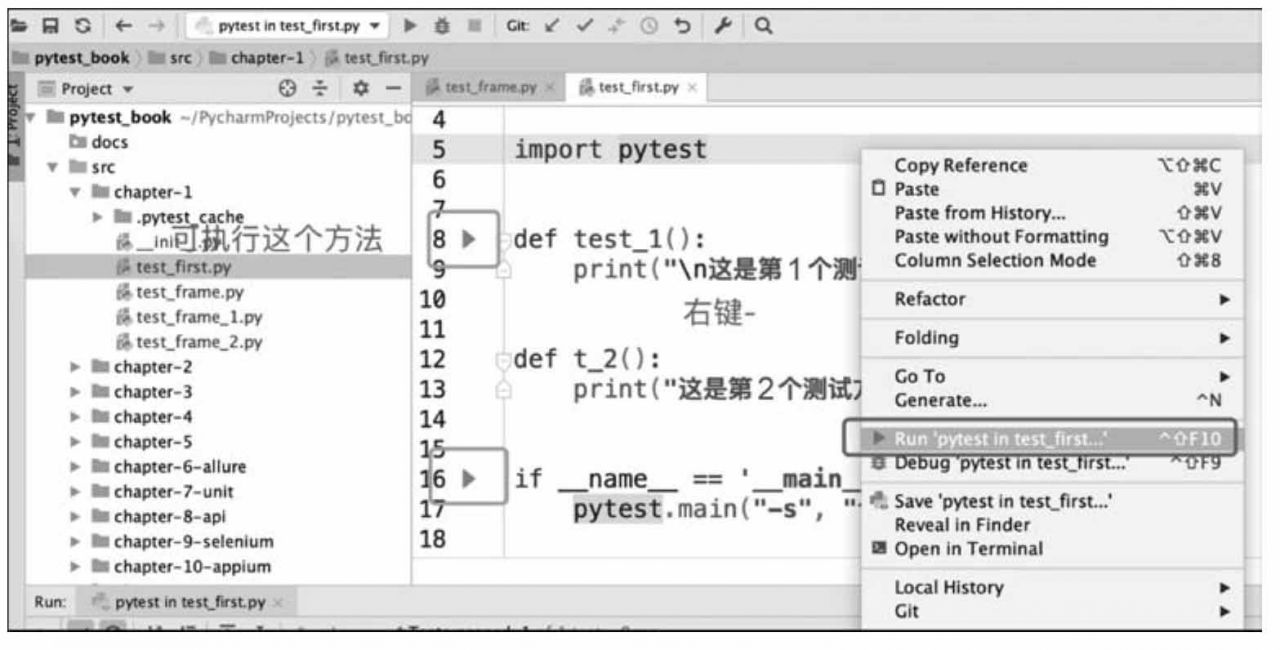Click the toolbar Run play icon
Viewport: 1280px width, 650px height.
click(x=410, y=28)
